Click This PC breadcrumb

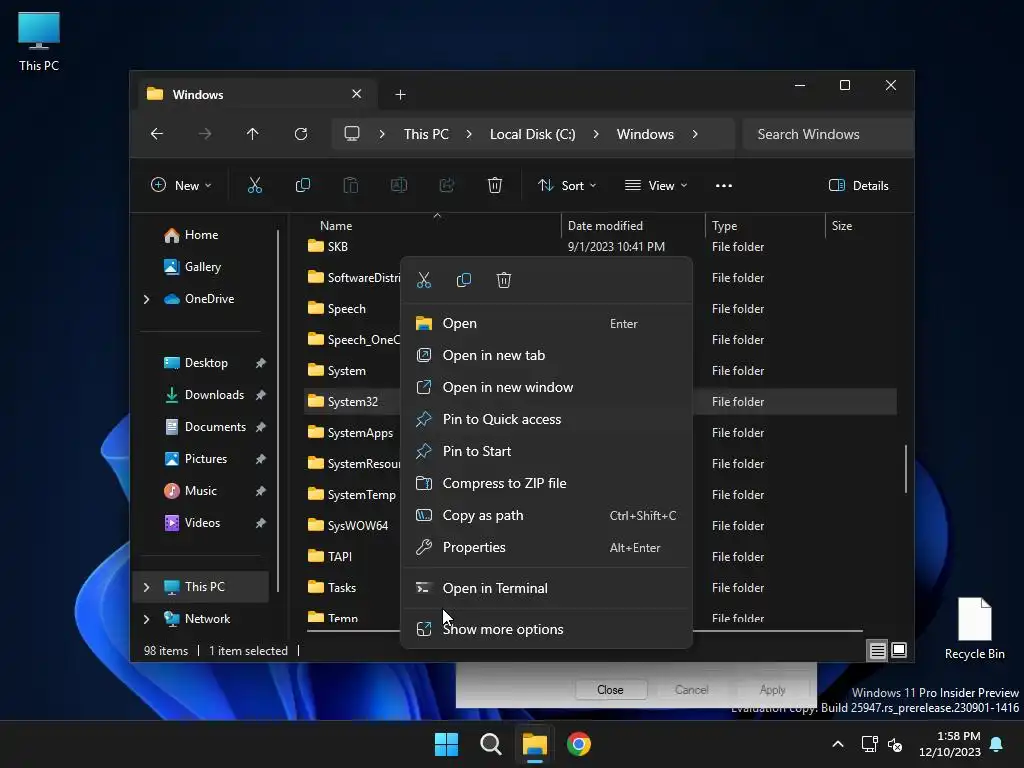(x=426, y=134)
